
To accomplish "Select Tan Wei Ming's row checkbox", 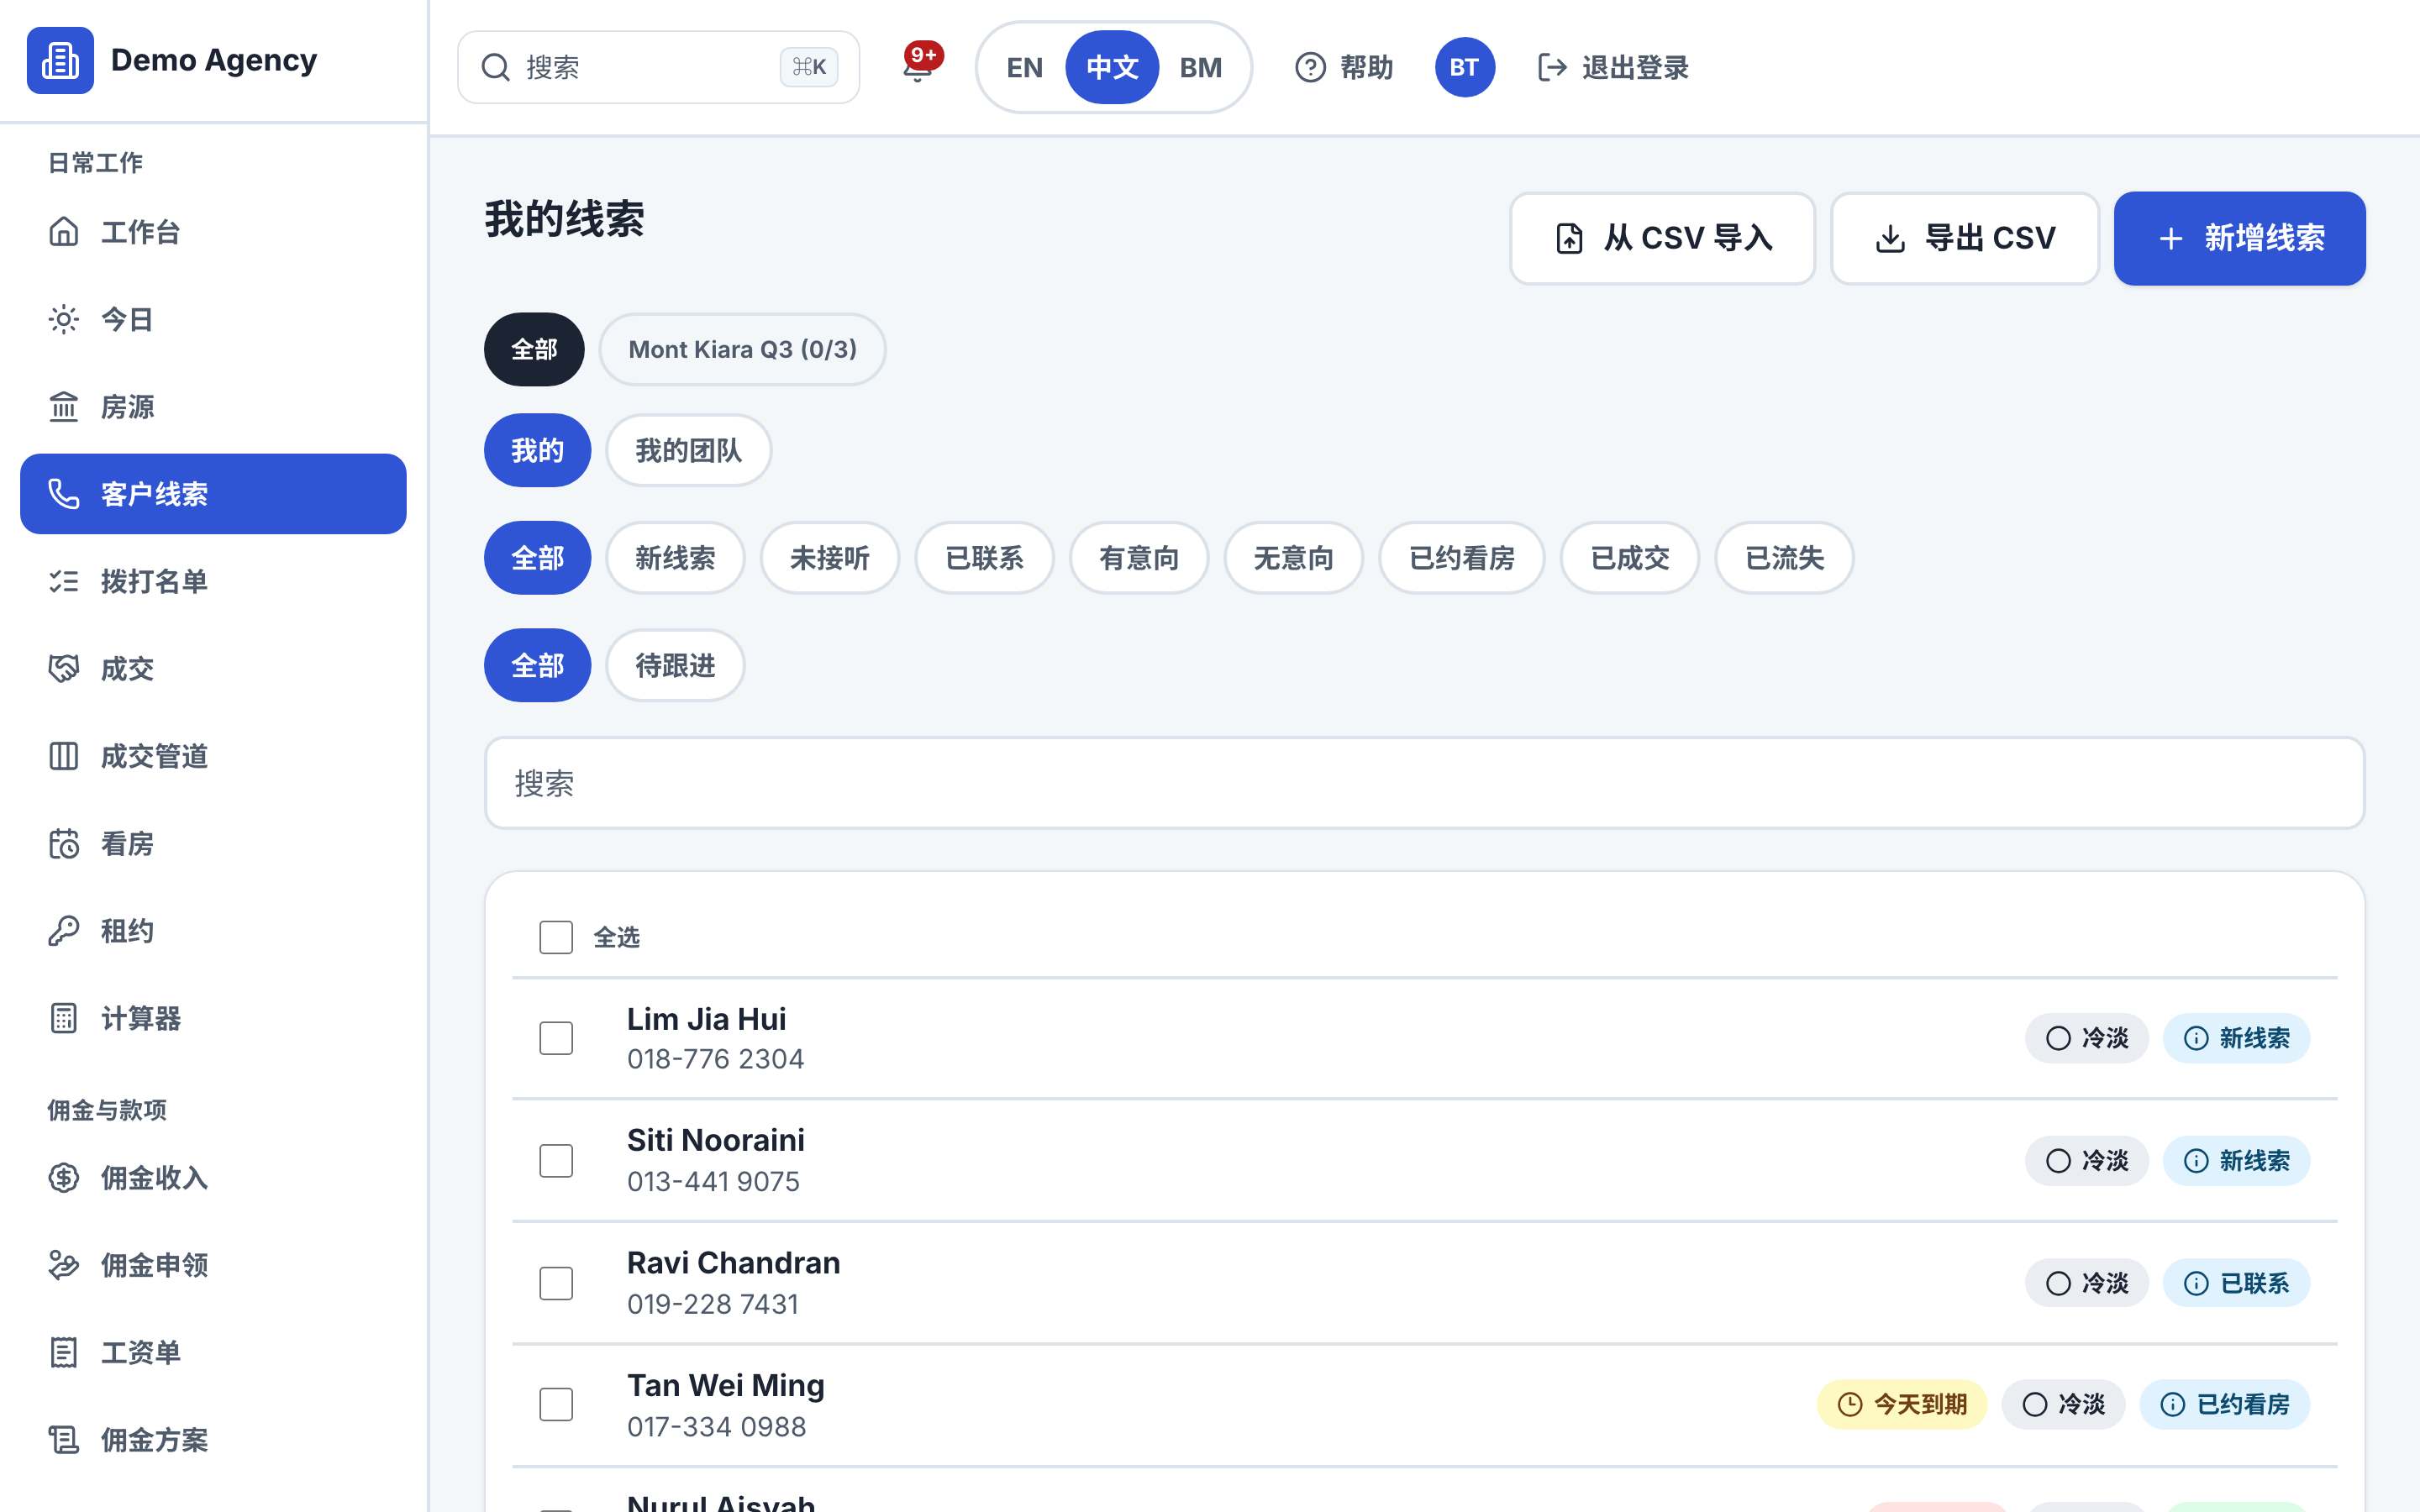I will (x=556, y=1405).
